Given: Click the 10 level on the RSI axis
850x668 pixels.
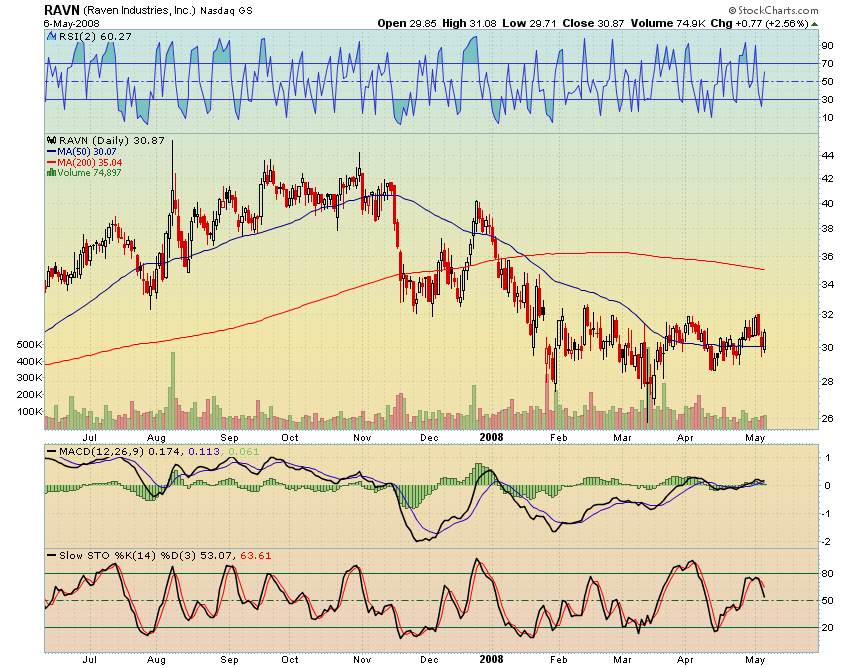Looking at the screenshot, I should click(827, 118).
